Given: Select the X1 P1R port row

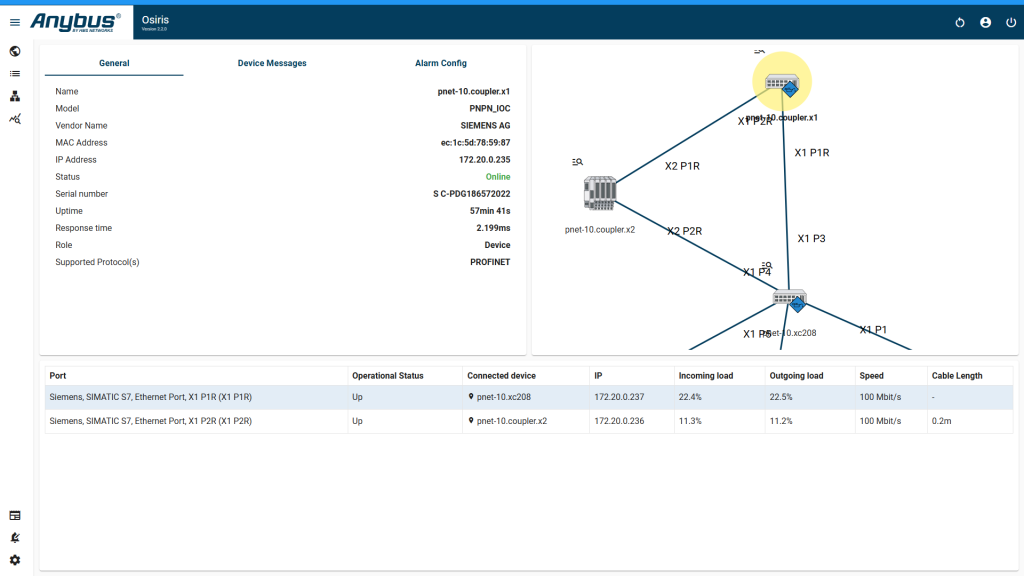Looking at the screenshot, I should pos(529,397).
